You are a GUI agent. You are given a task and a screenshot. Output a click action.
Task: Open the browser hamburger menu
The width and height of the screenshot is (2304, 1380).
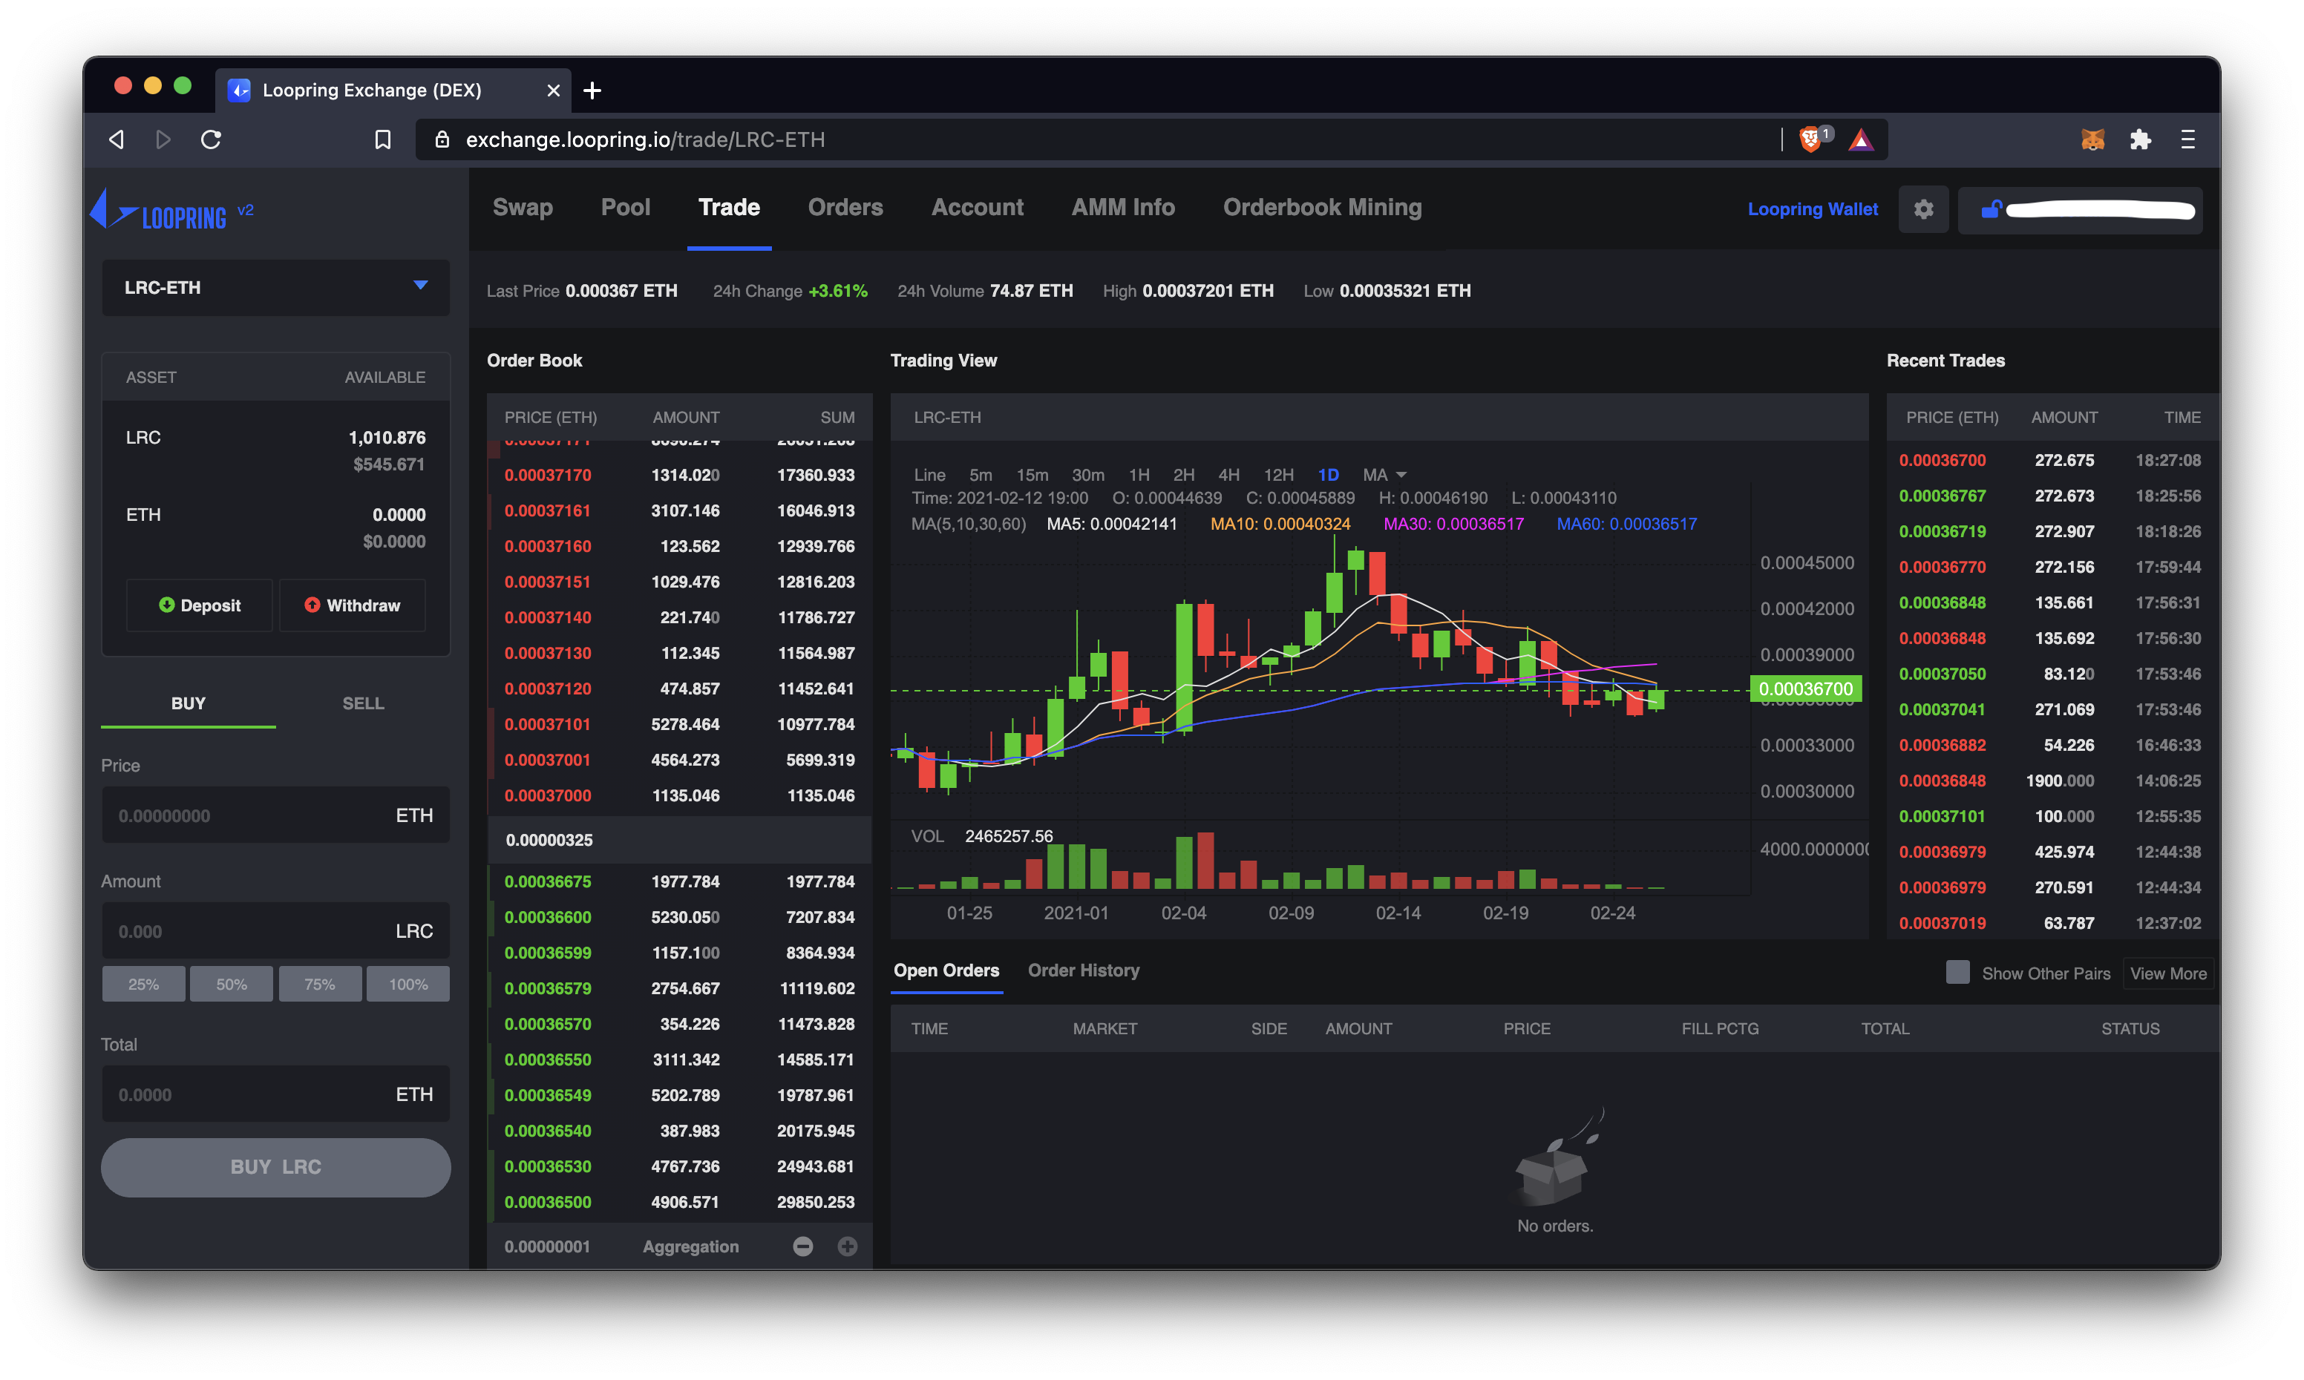2188,140
